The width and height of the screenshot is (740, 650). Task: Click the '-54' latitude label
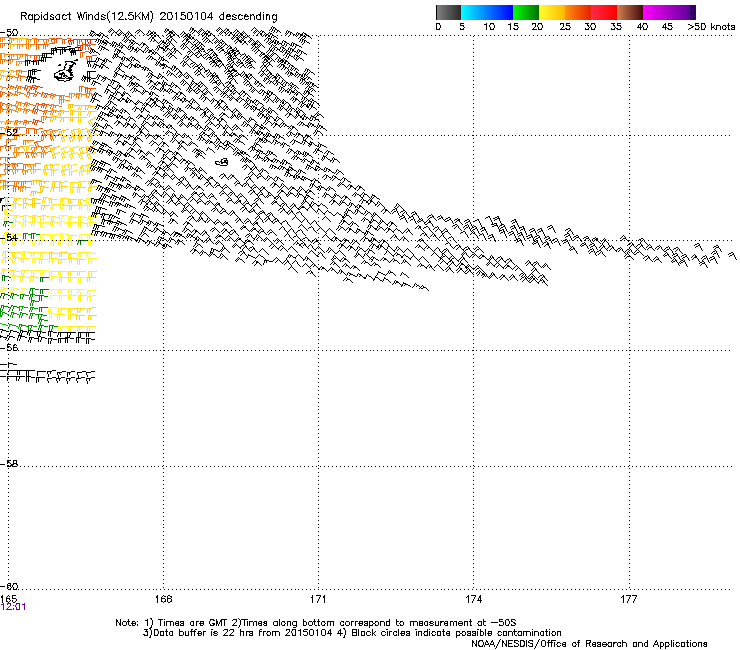[x=9, y=237]
